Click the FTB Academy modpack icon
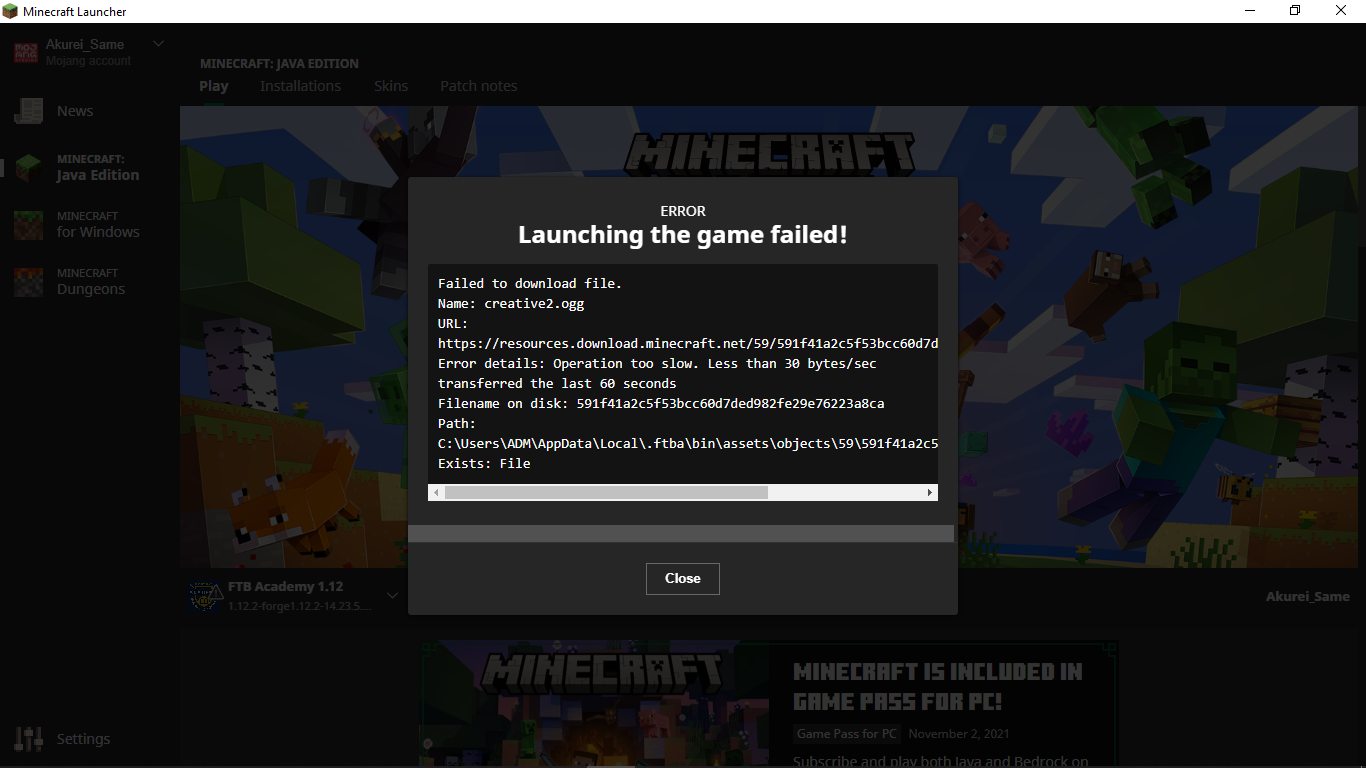This screenshot has height=768, width=1366. pyautogui.click(x=203, y=594)
